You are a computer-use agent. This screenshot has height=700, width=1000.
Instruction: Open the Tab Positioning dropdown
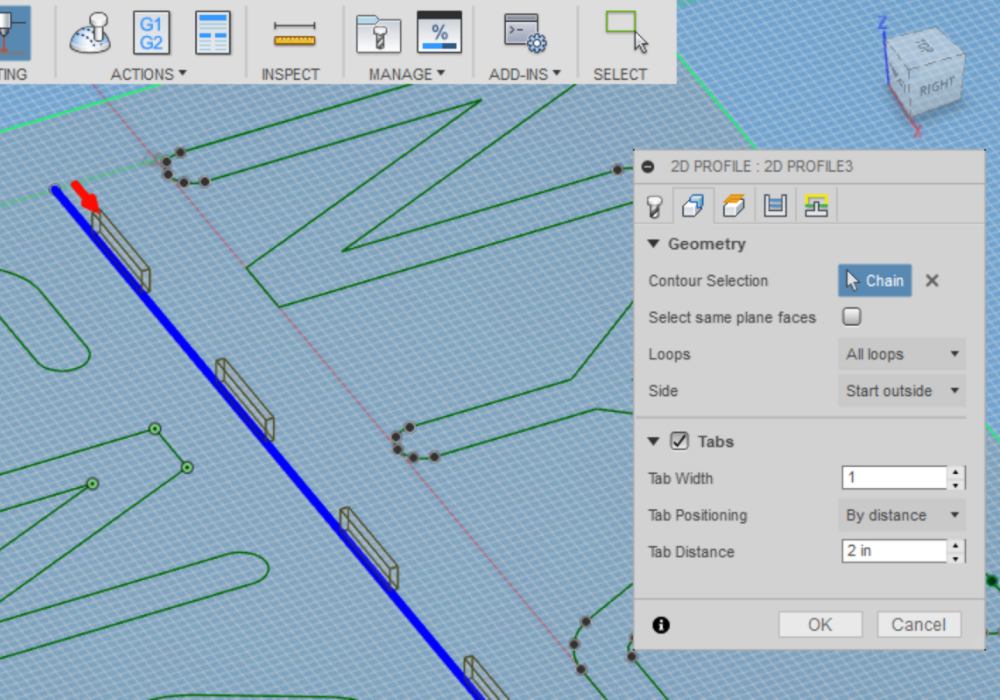point(902,514)
